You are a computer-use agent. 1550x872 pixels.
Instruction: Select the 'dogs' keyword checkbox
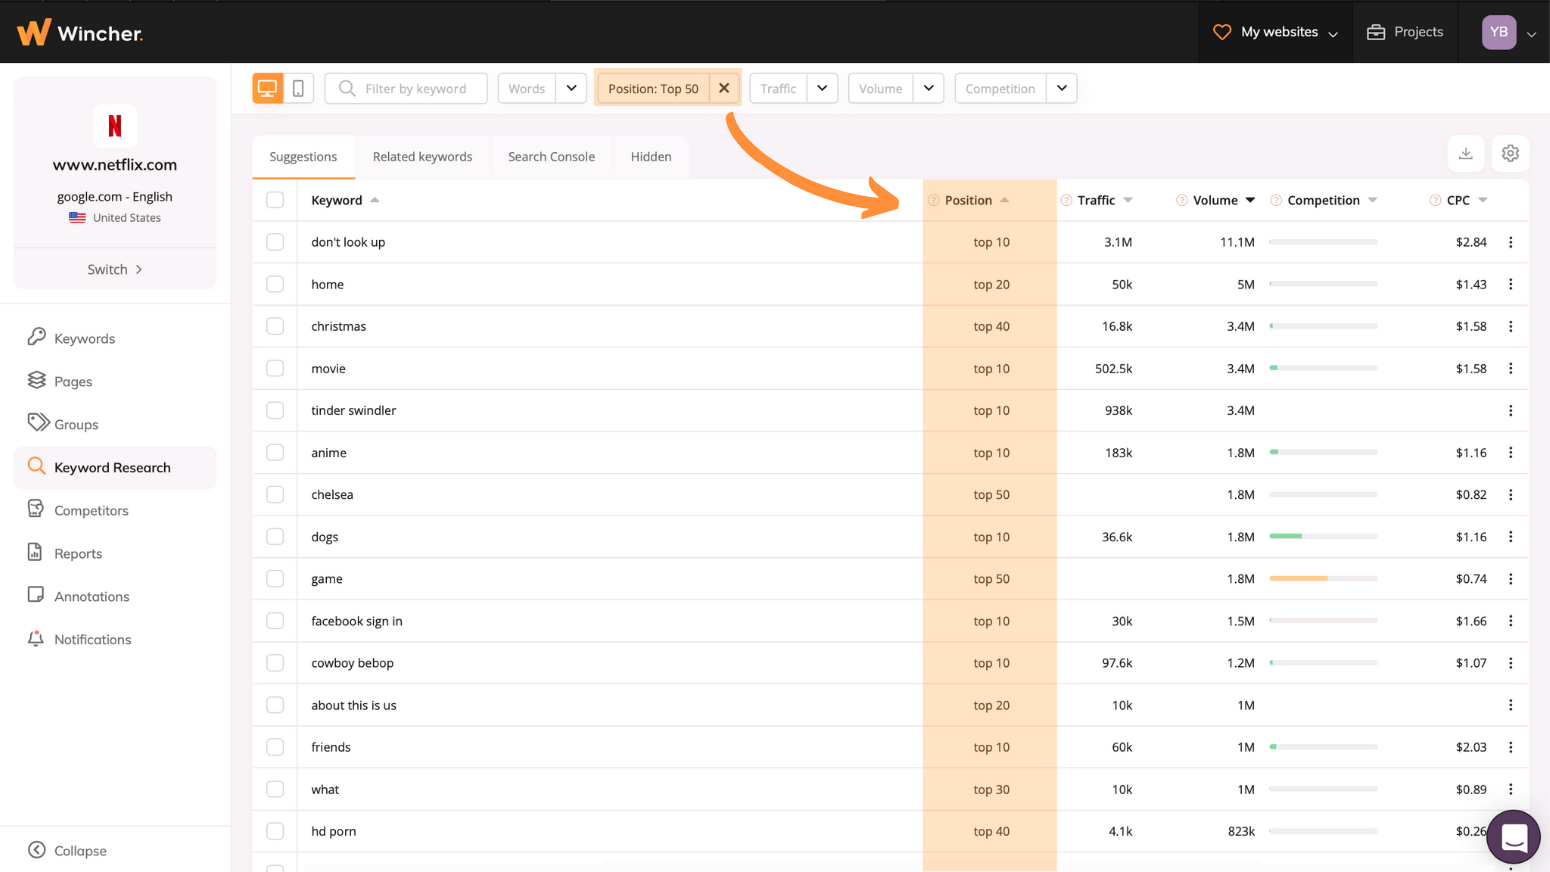(275, 536)
